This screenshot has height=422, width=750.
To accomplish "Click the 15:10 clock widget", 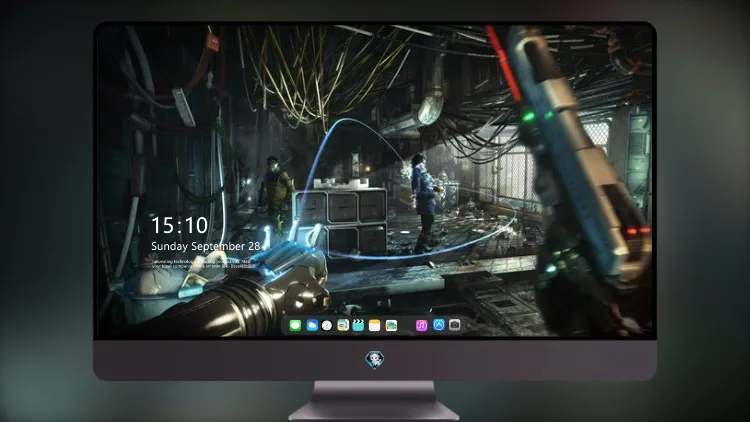I will pos(179,225).
